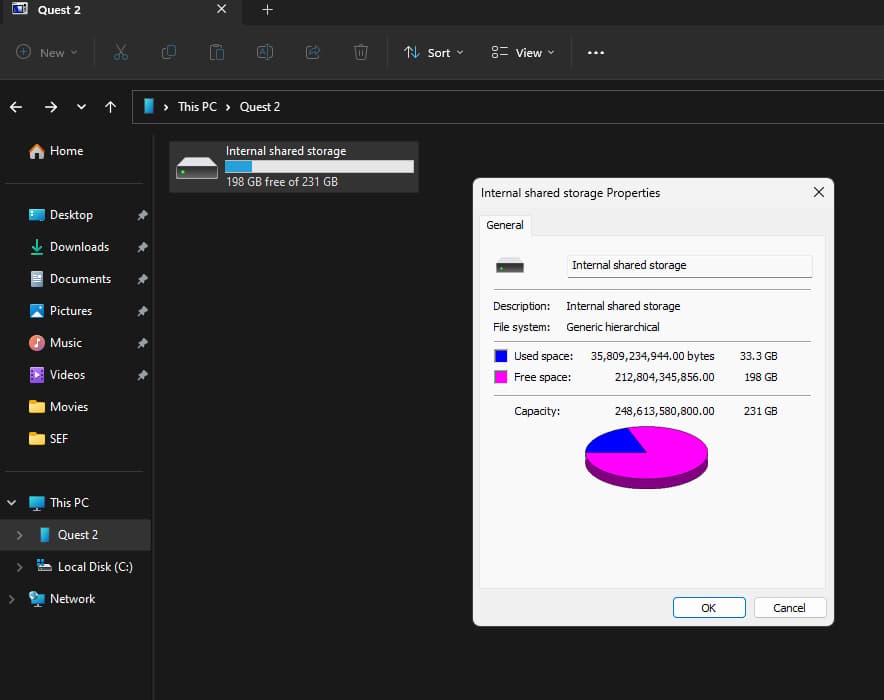Click the '198 GB free of 231 GB' text

pyautogui.click(x=282, y=181)
